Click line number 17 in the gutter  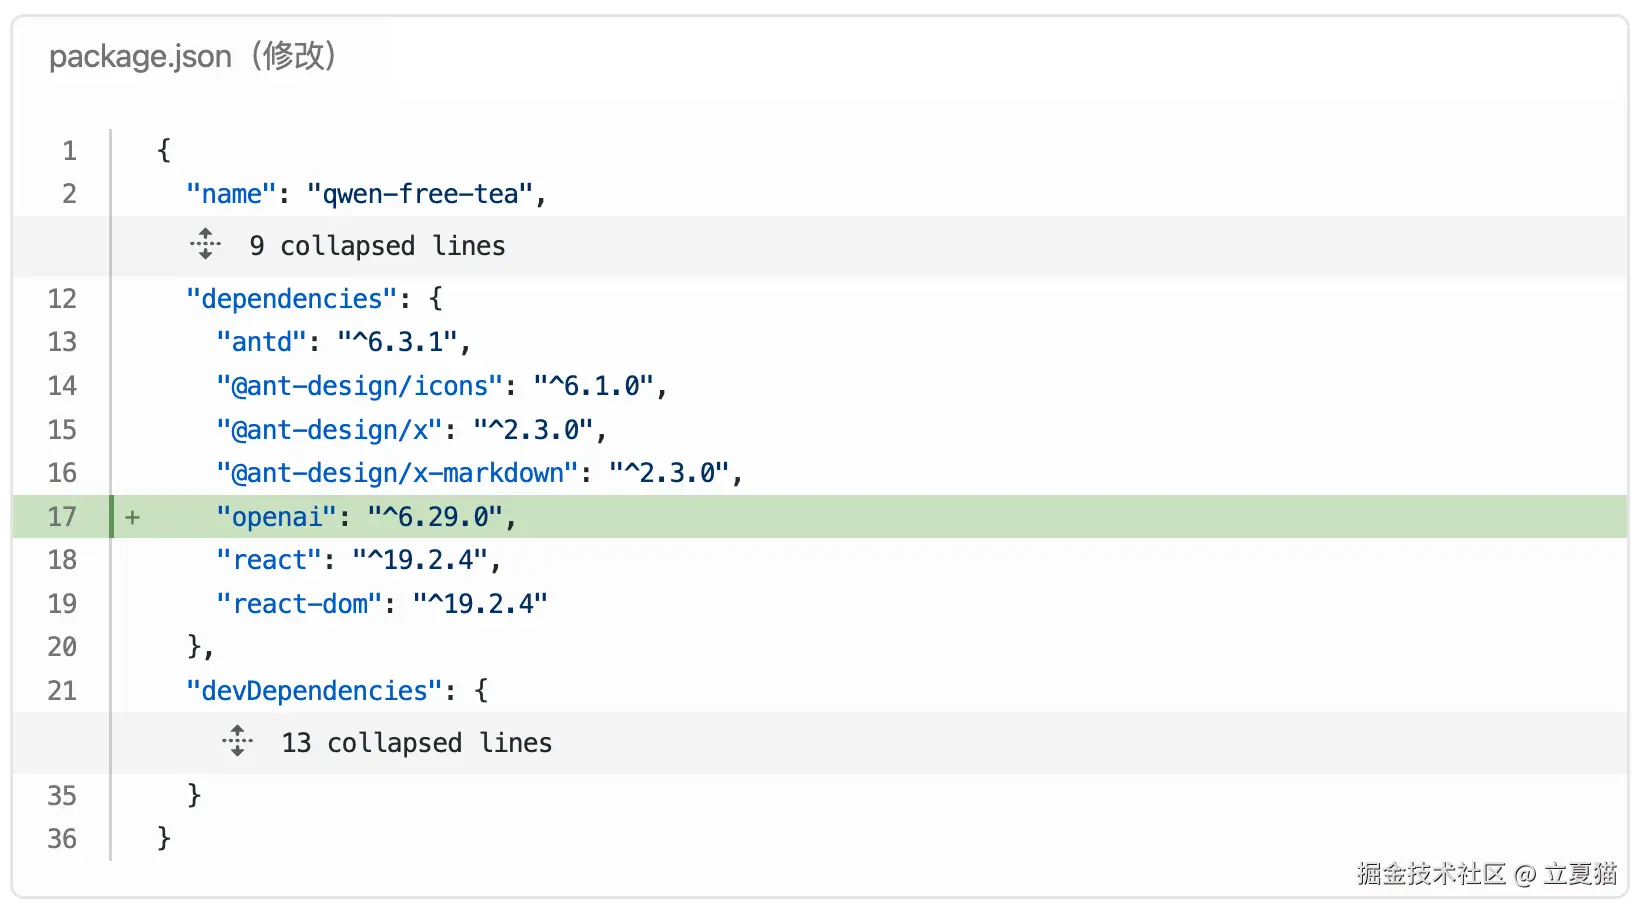(62, 517)
